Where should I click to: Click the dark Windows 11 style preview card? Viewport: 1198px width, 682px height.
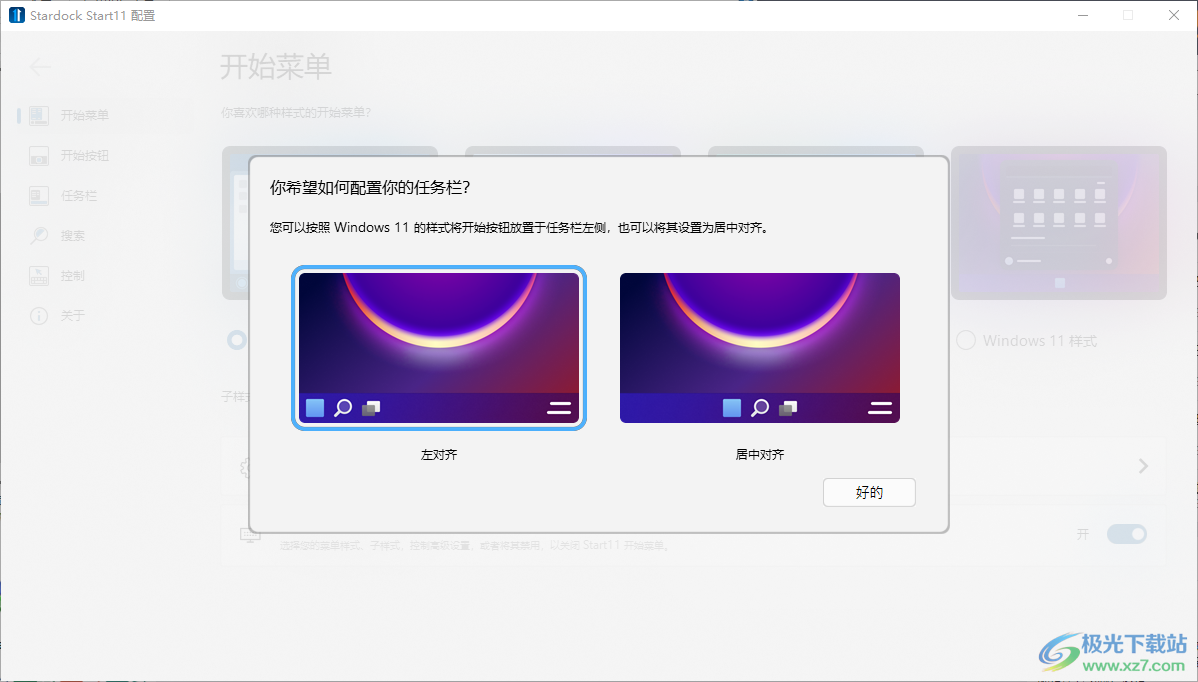coord(1057,222)
